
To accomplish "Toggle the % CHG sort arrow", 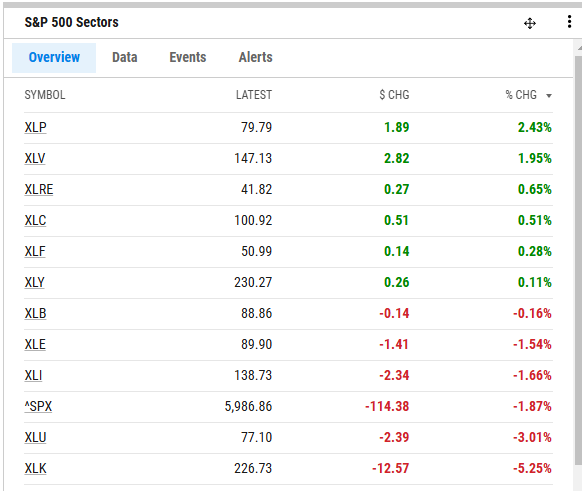I will (x=549, y=96).
